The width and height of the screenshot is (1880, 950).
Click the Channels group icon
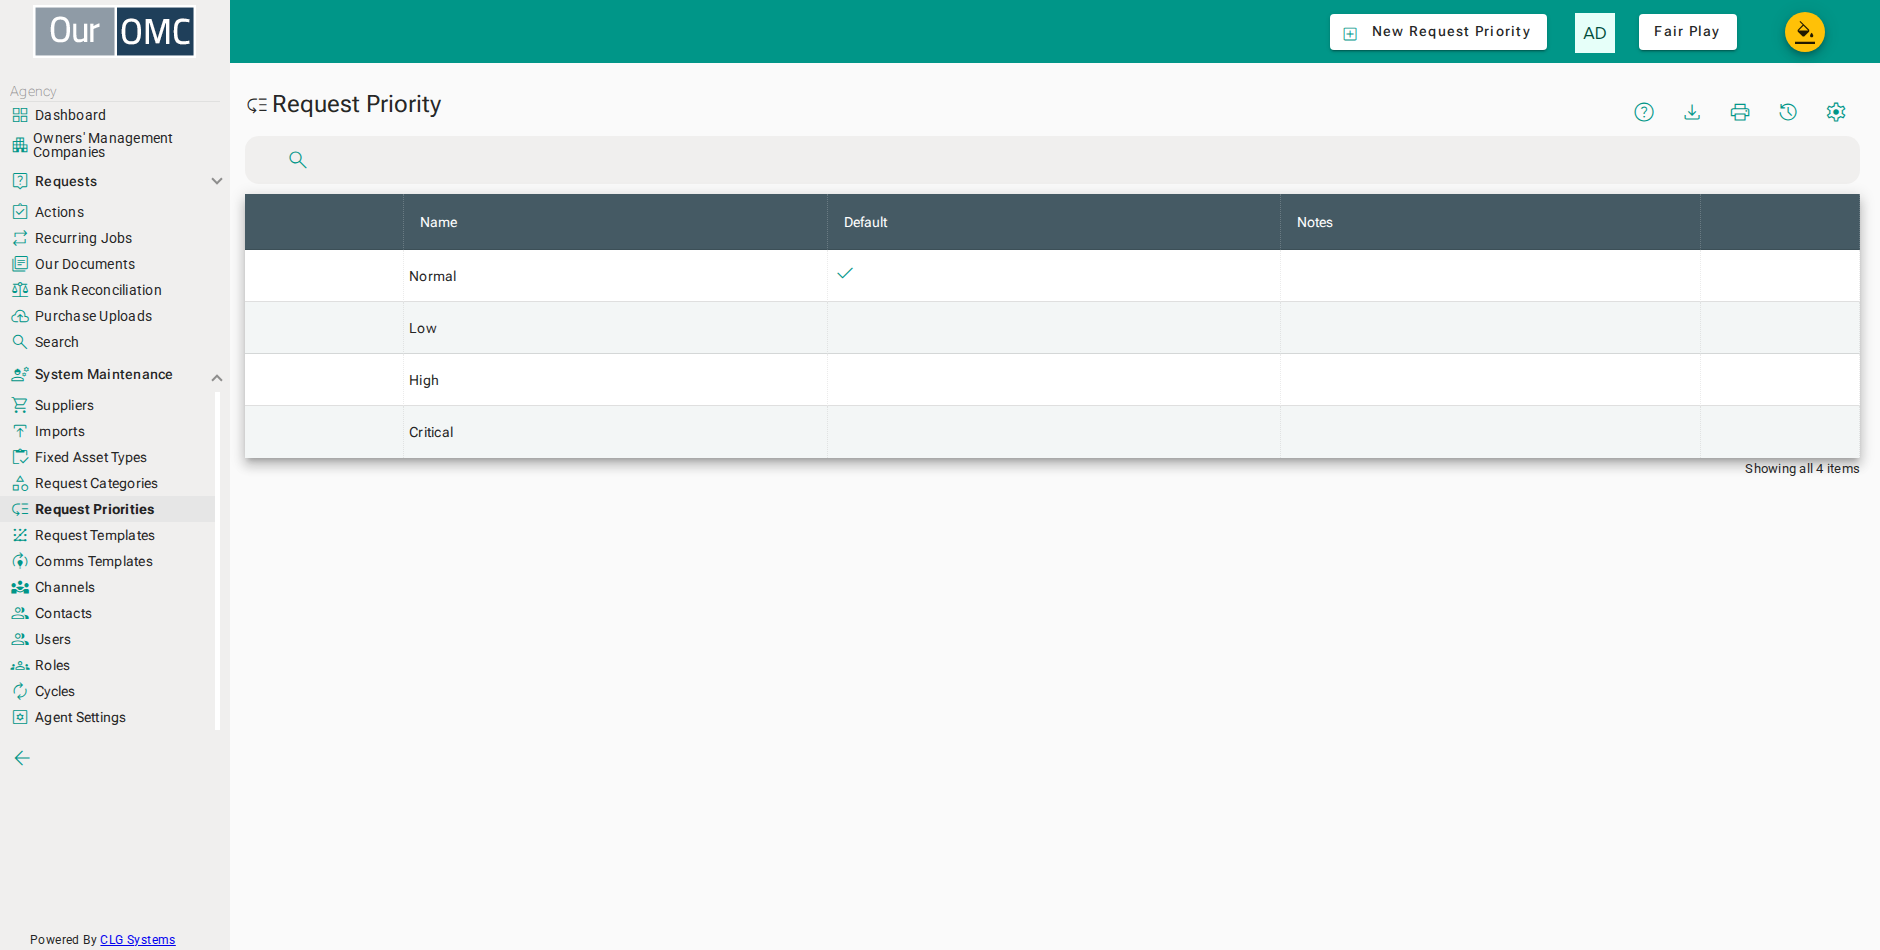pos(20,587)
